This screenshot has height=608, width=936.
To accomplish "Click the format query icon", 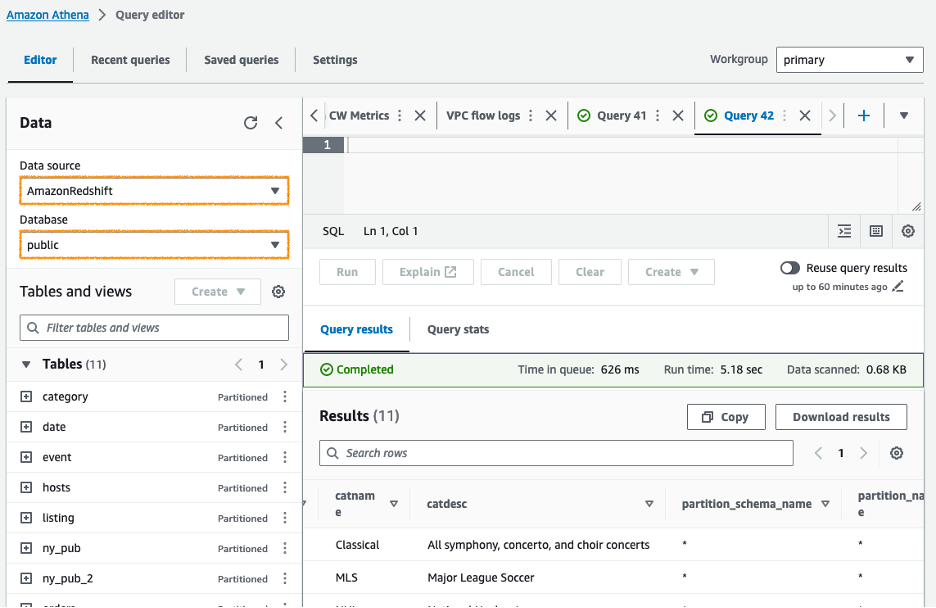I will click(x=844, y=232).
